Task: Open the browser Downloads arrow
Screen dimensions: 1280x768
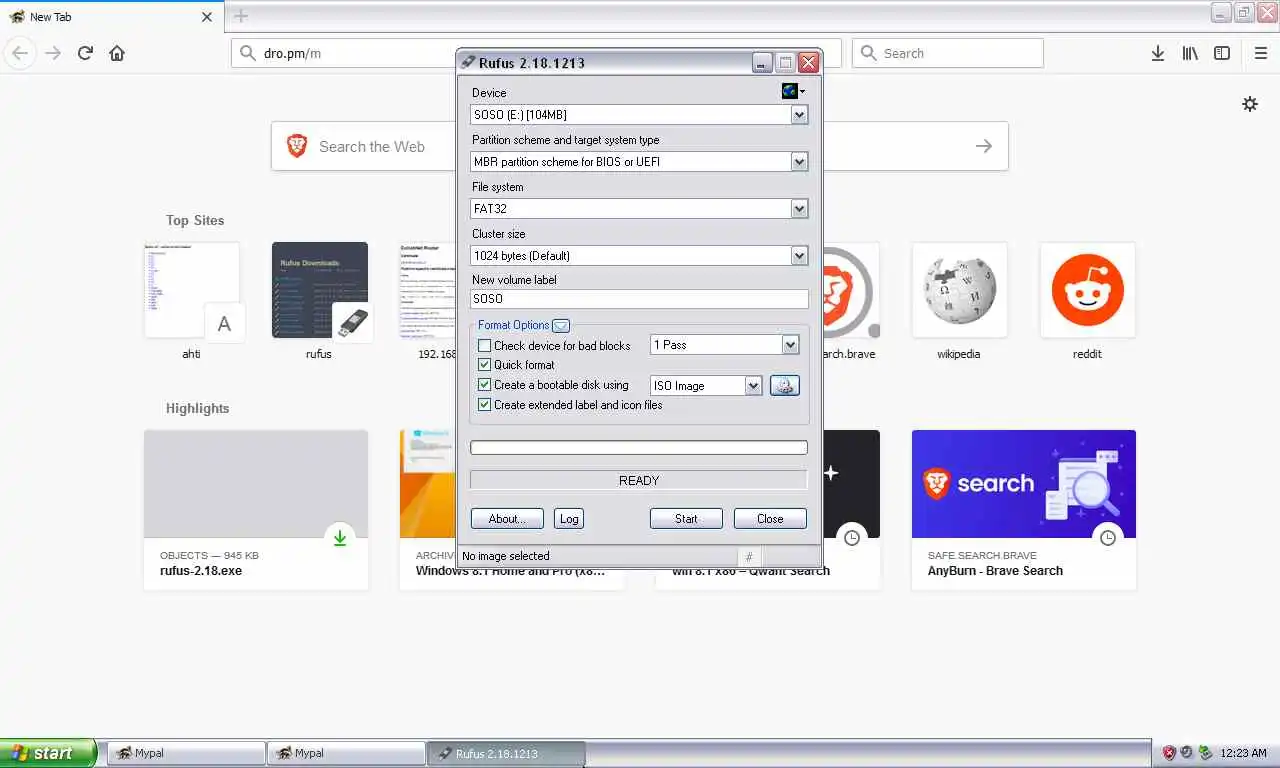Action: coord(1157,53)
